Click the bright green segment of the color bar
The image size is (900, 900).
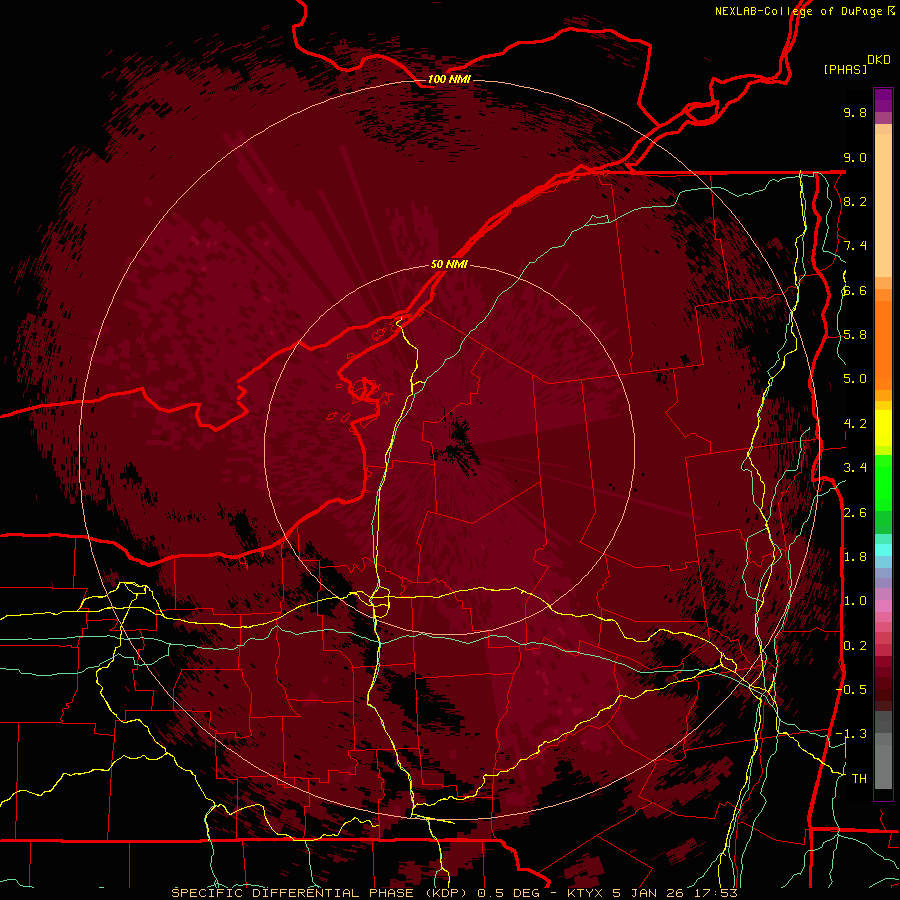click(x=883, y=482)
